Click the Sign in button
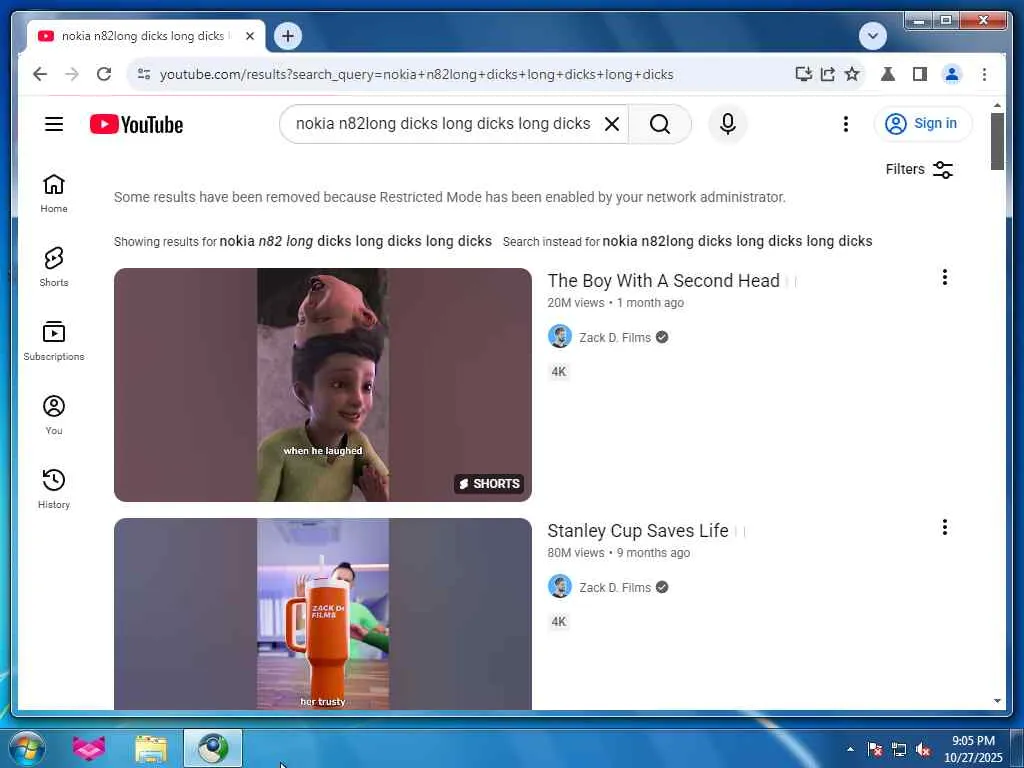This screenshot has height=768, width=1024. [922, 123]
